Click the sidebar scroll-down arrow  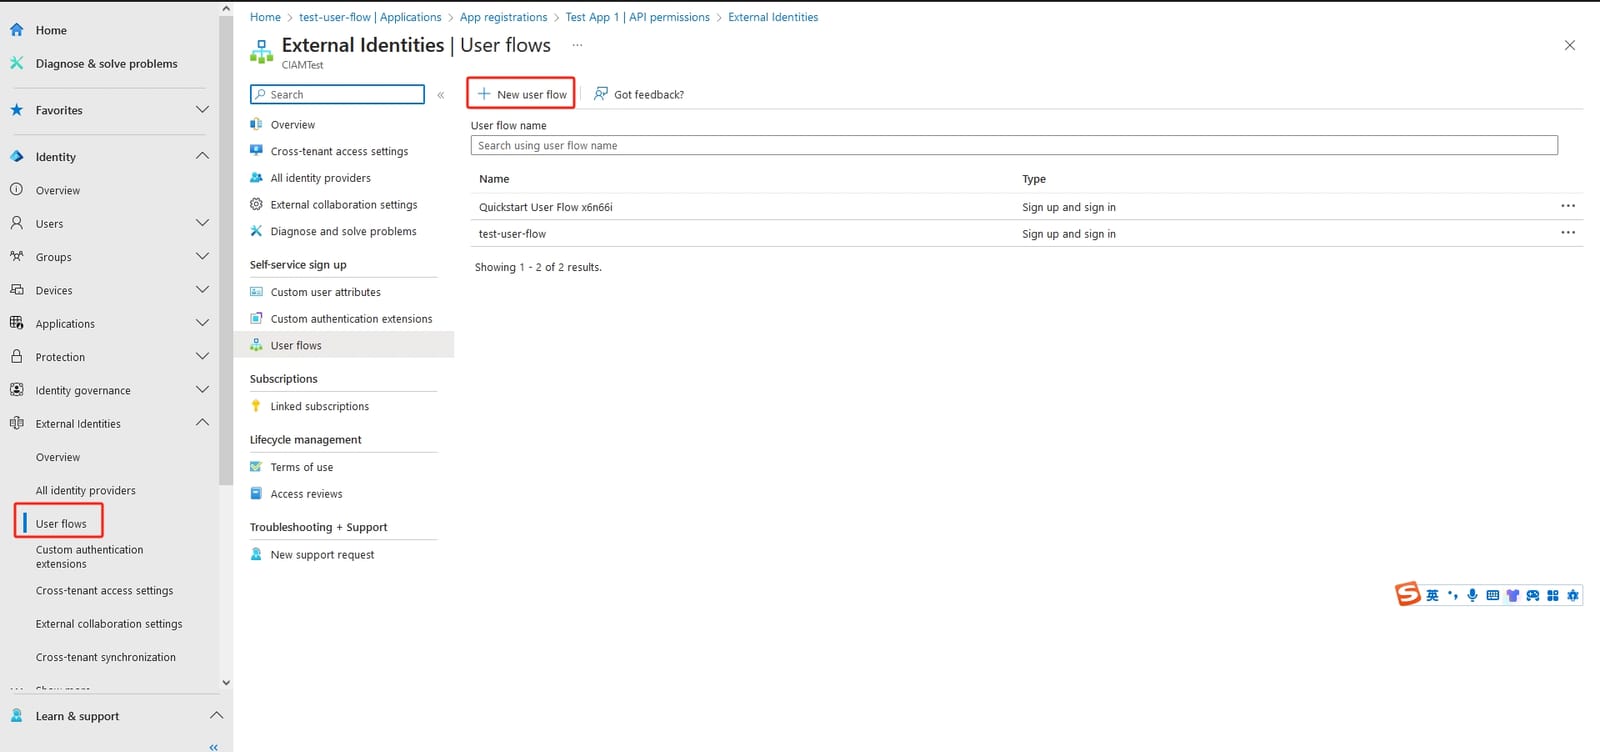tap(226, 683)
